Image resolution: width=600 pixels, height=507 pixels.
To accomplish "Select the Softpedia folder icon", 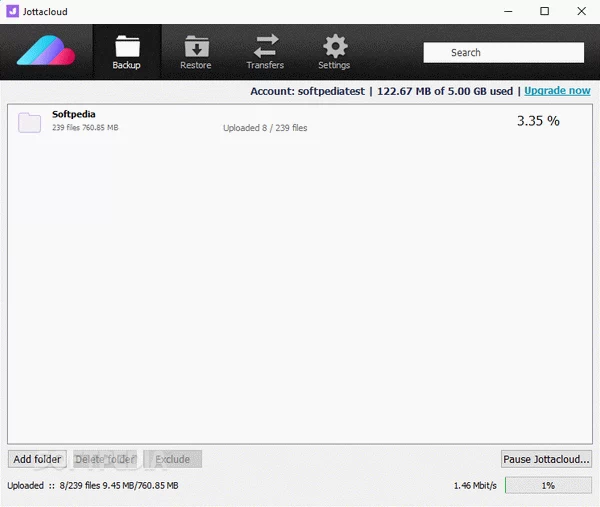I will point(29,122).
